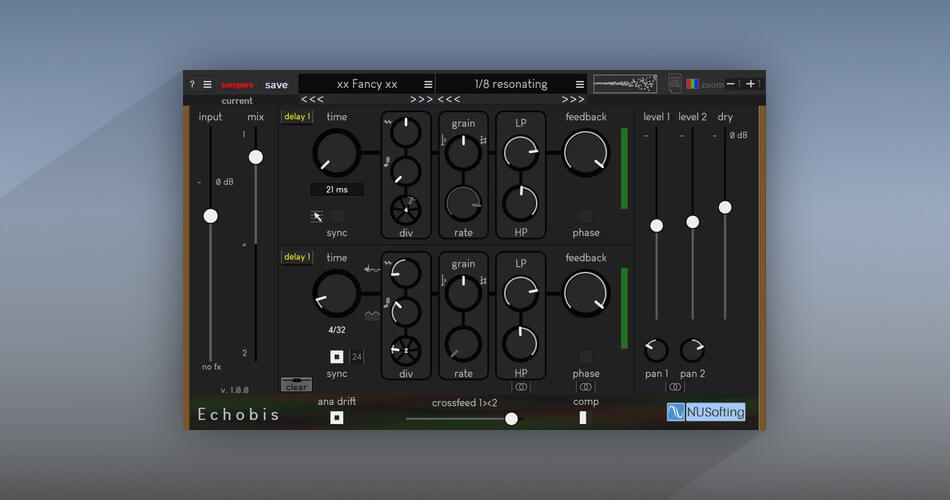The height and width of the screenshot is (500, 950).
Task: Click the top delay time knob
Action: click(336, 152)
